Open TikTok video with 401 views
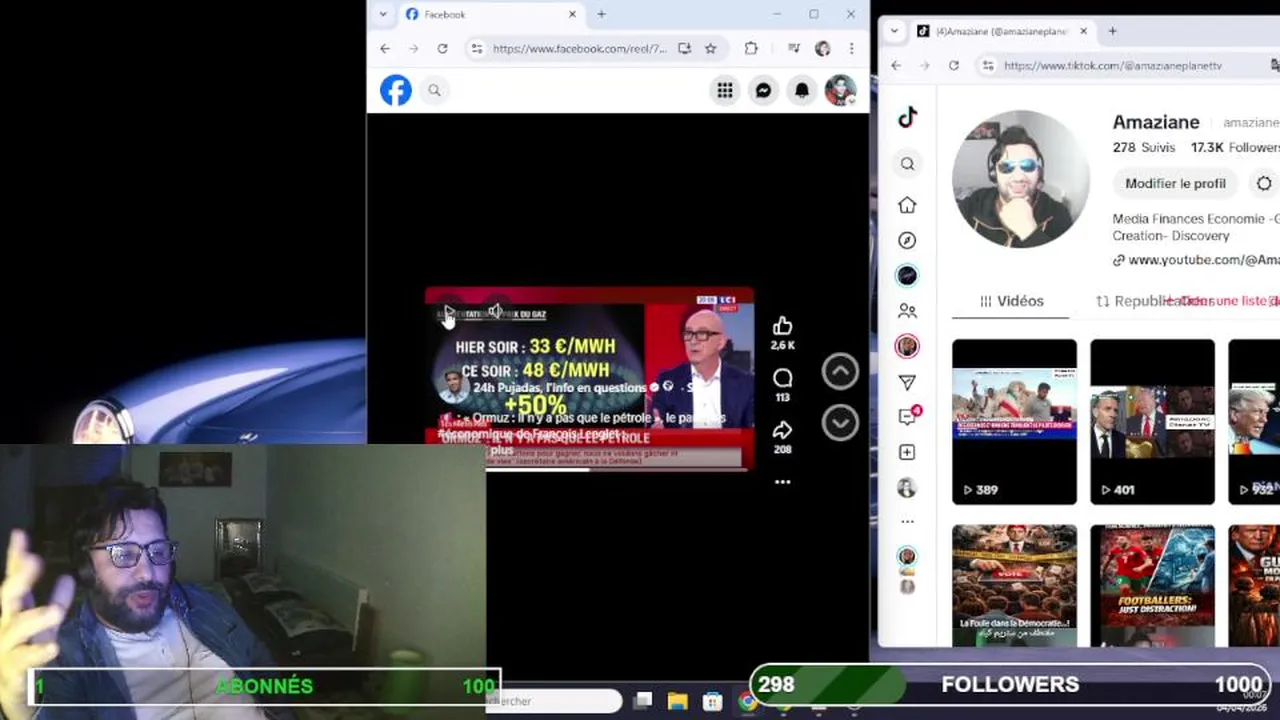 pos(1152,422)
